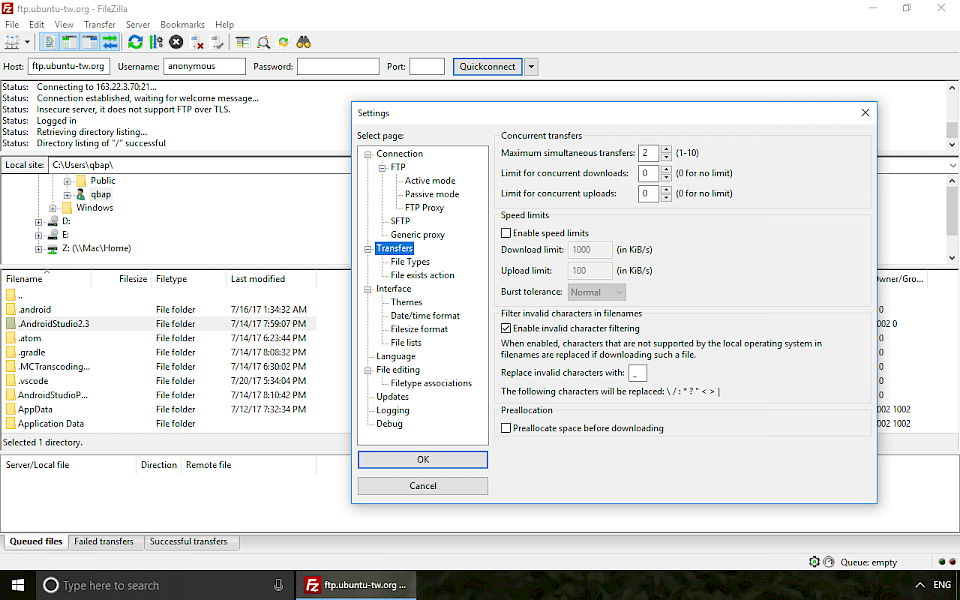The height and width of the screenshot is (600, 960).
Task: Collapse the FTP tree node
Action: [x=382, y=168]
